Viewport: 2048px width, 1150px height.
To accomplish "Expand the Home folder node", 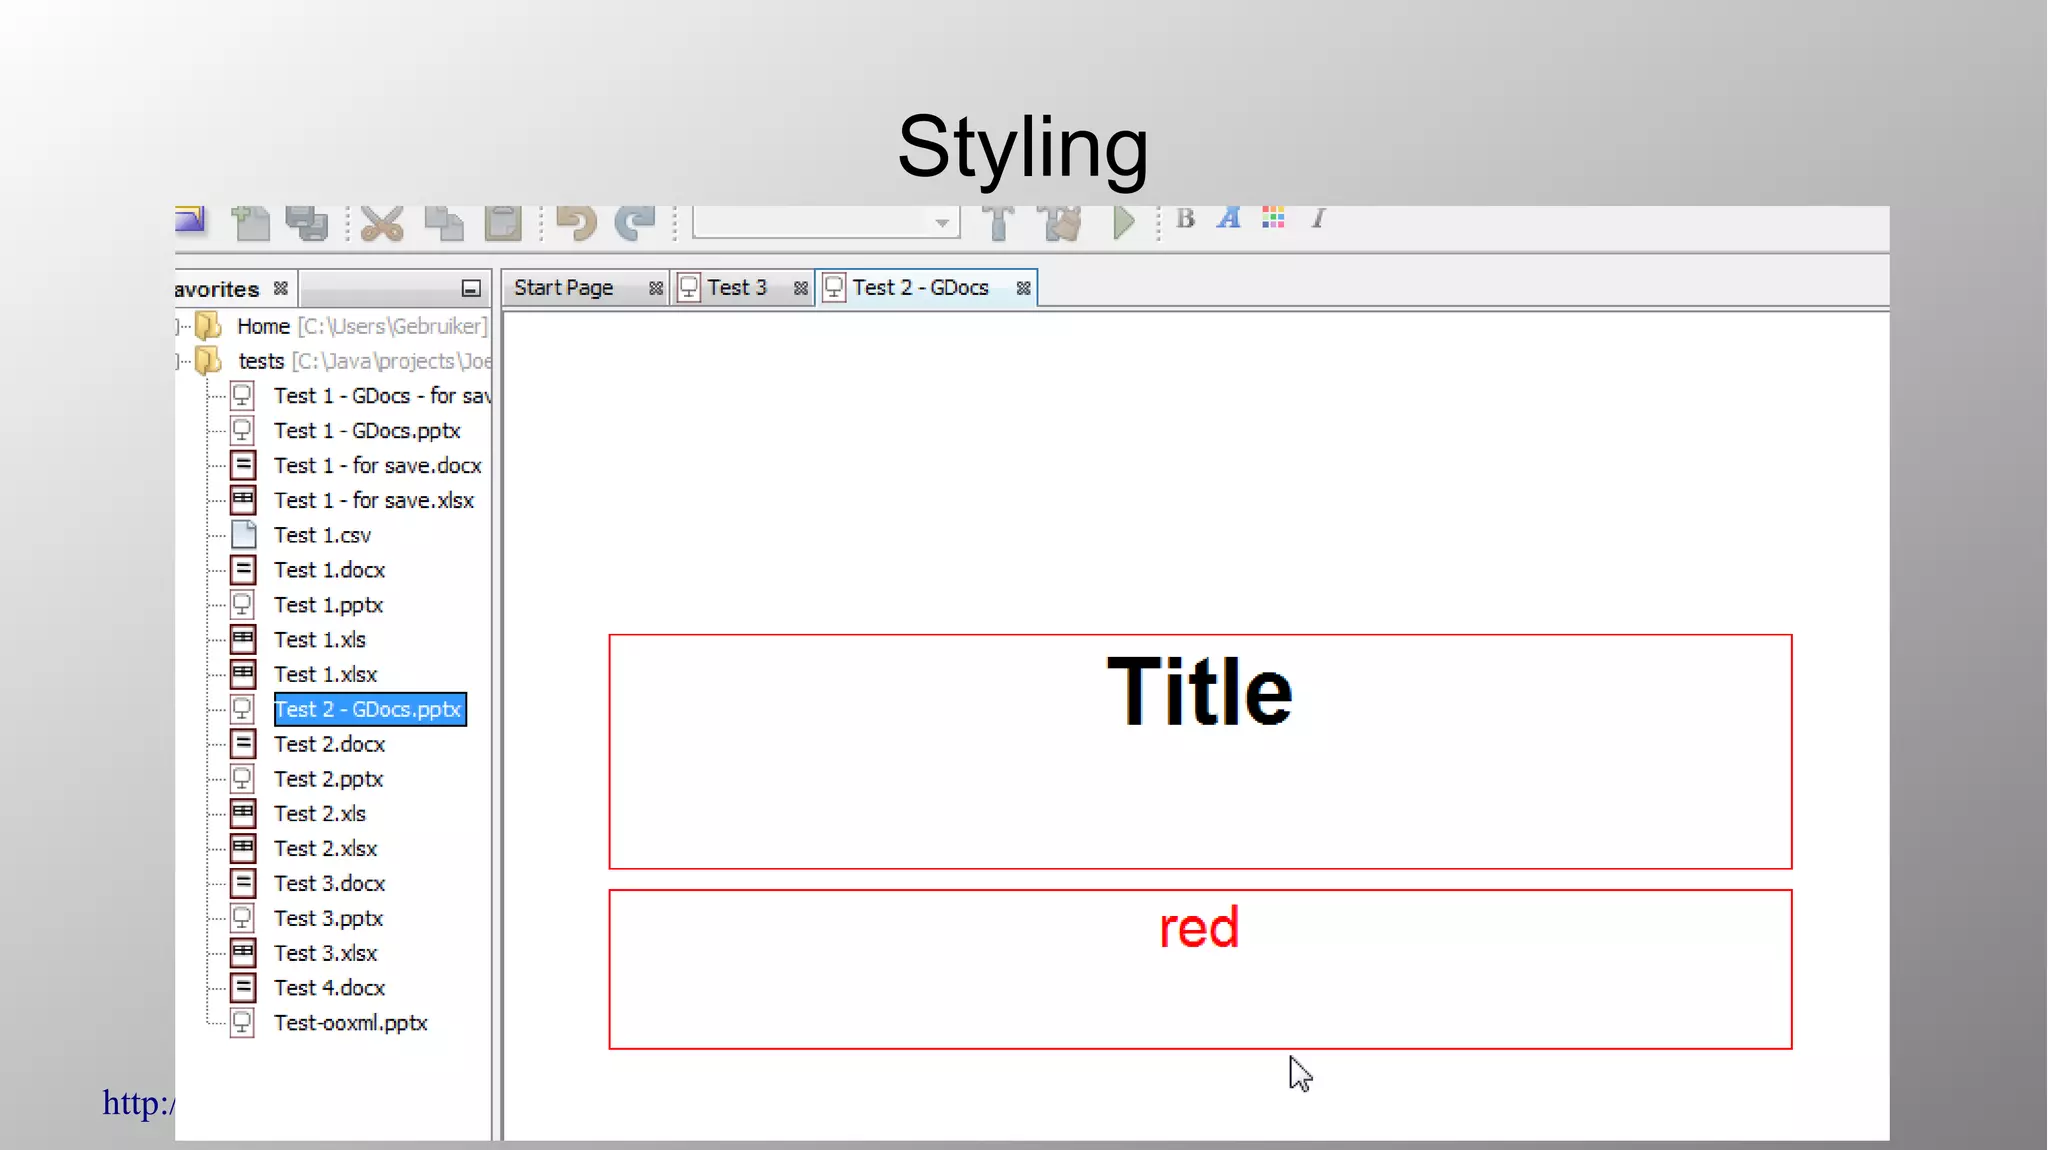I will [x=180, y=326].
